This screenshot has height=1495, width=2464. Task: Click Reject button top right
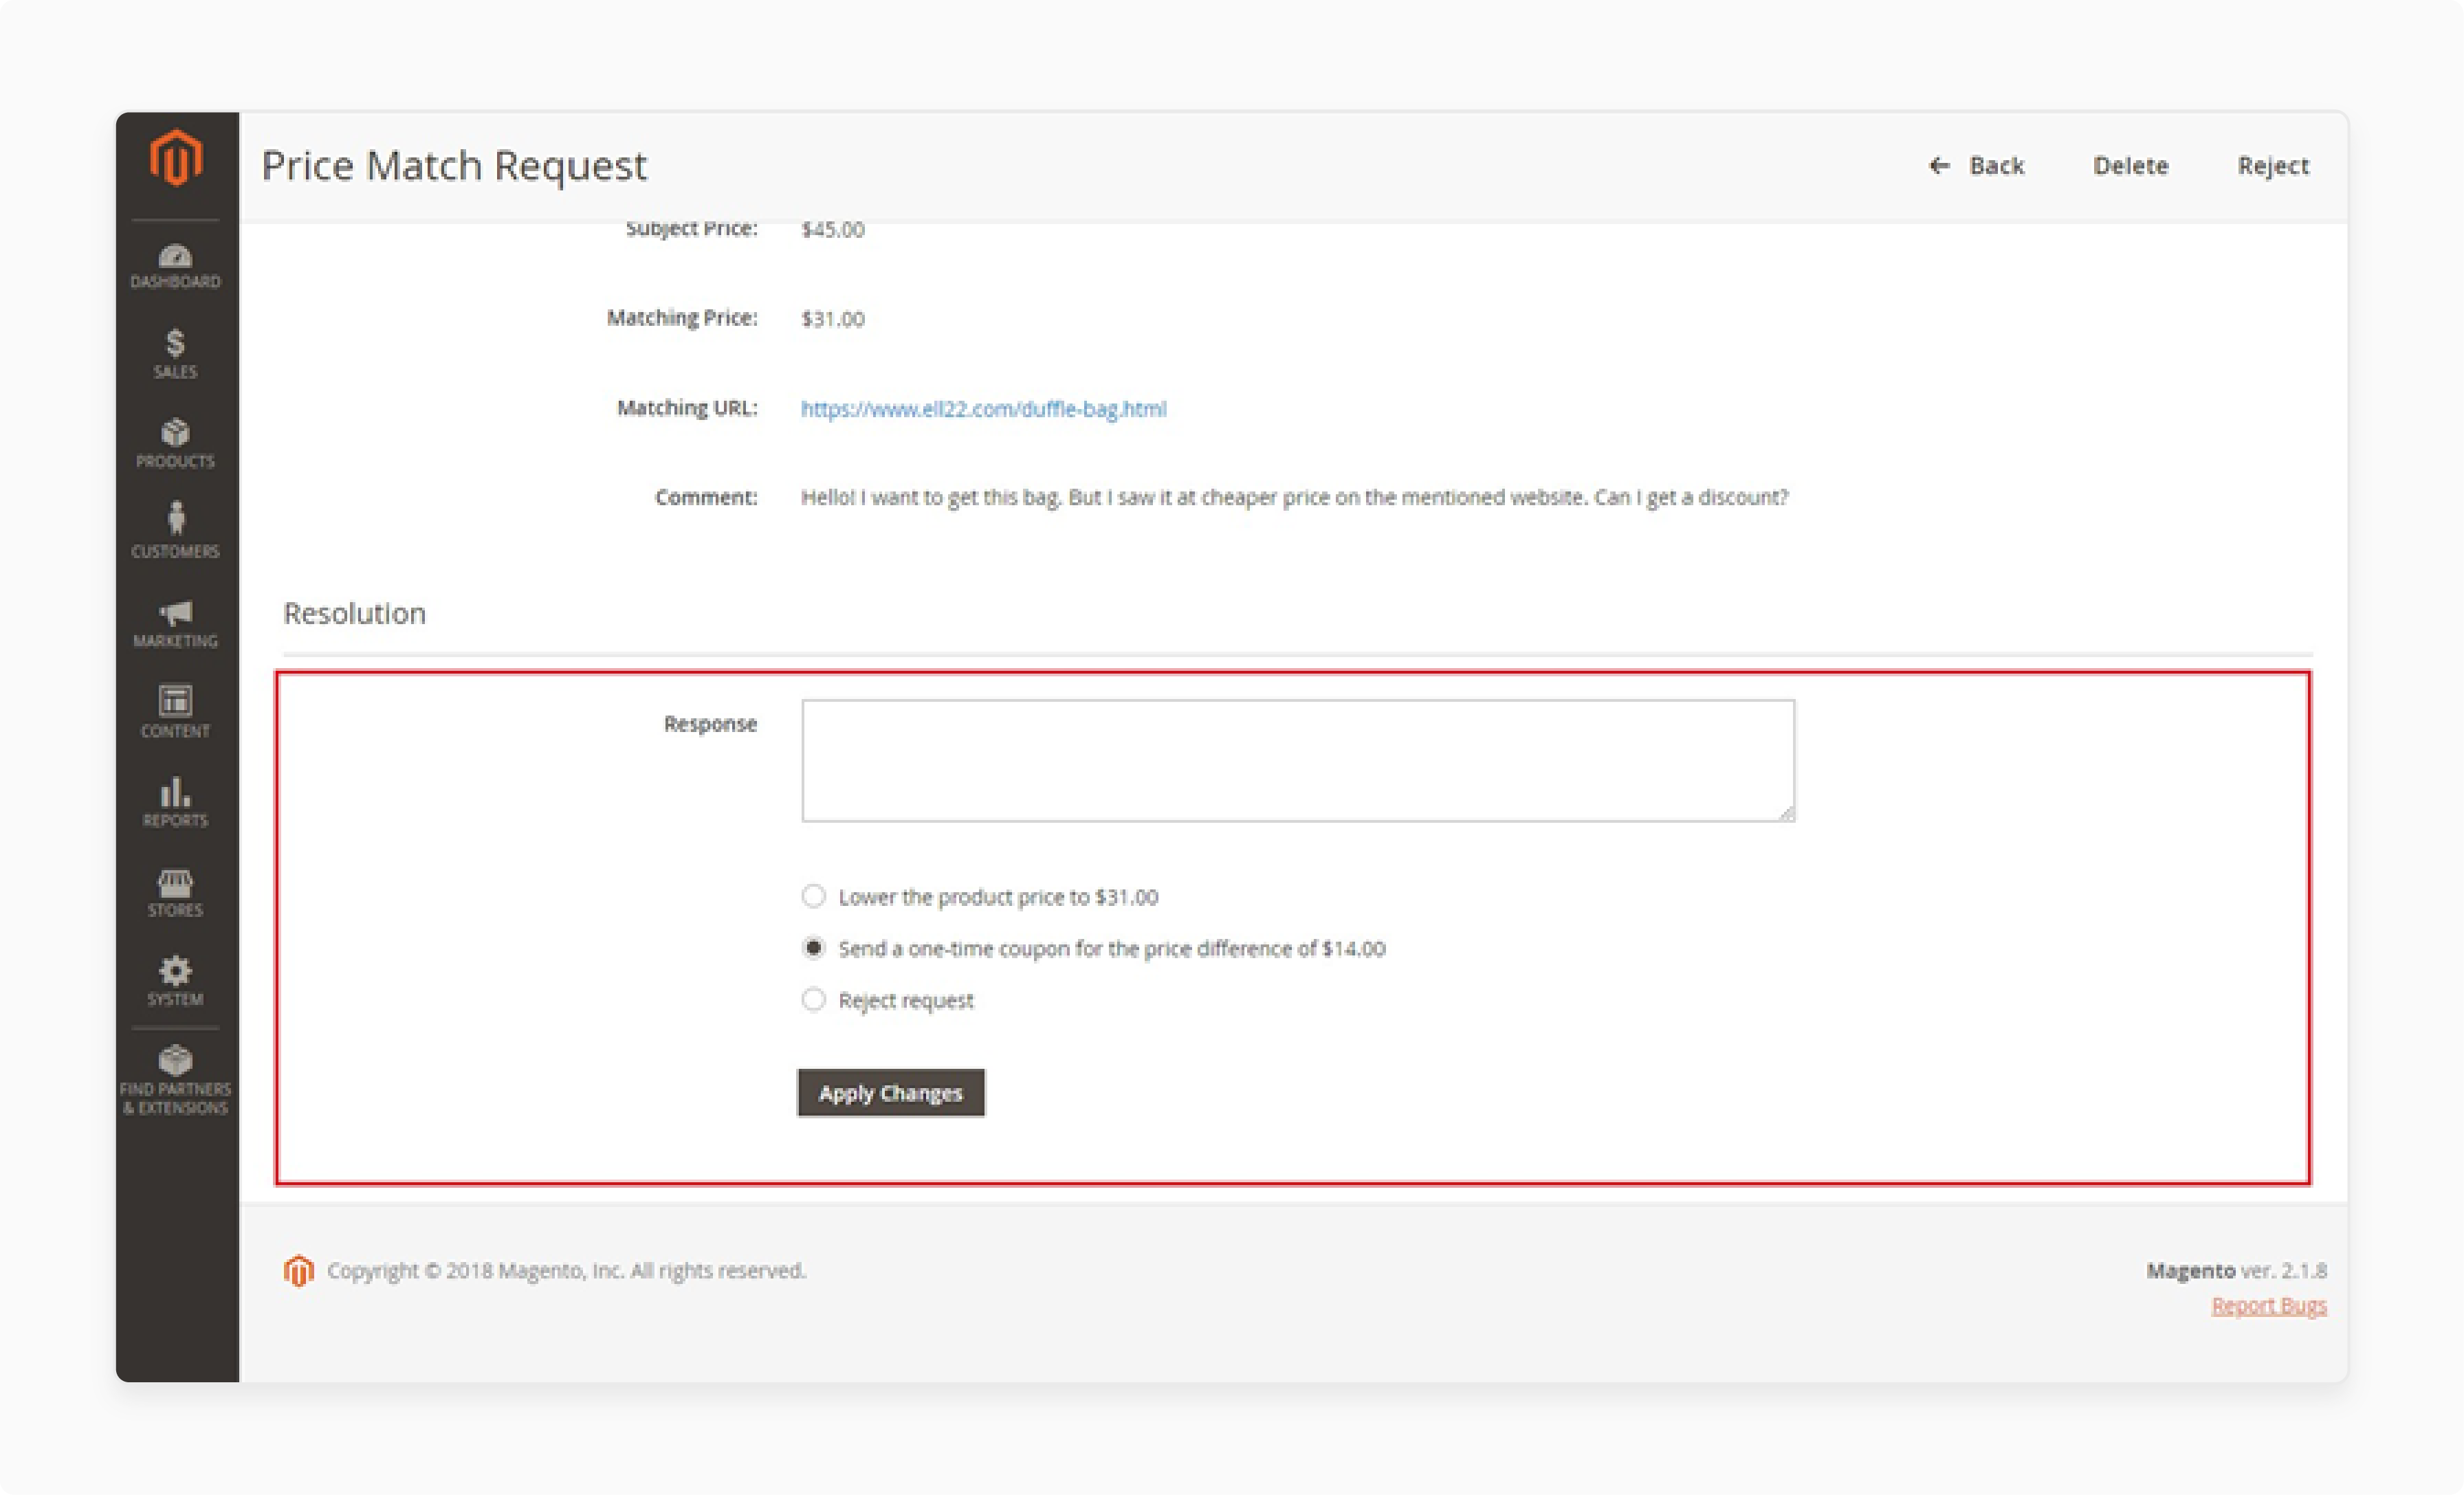coord(2272,164)
